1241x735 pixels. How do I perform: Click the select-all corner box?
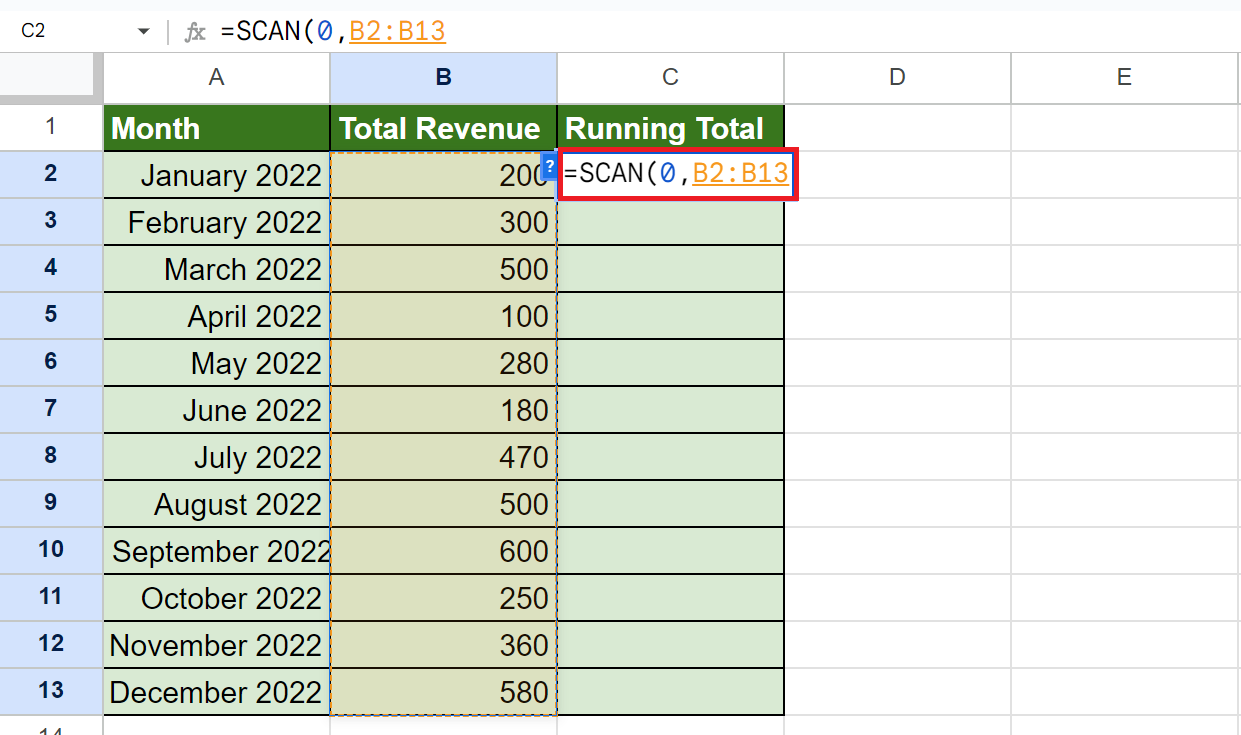tap(51, 78)
